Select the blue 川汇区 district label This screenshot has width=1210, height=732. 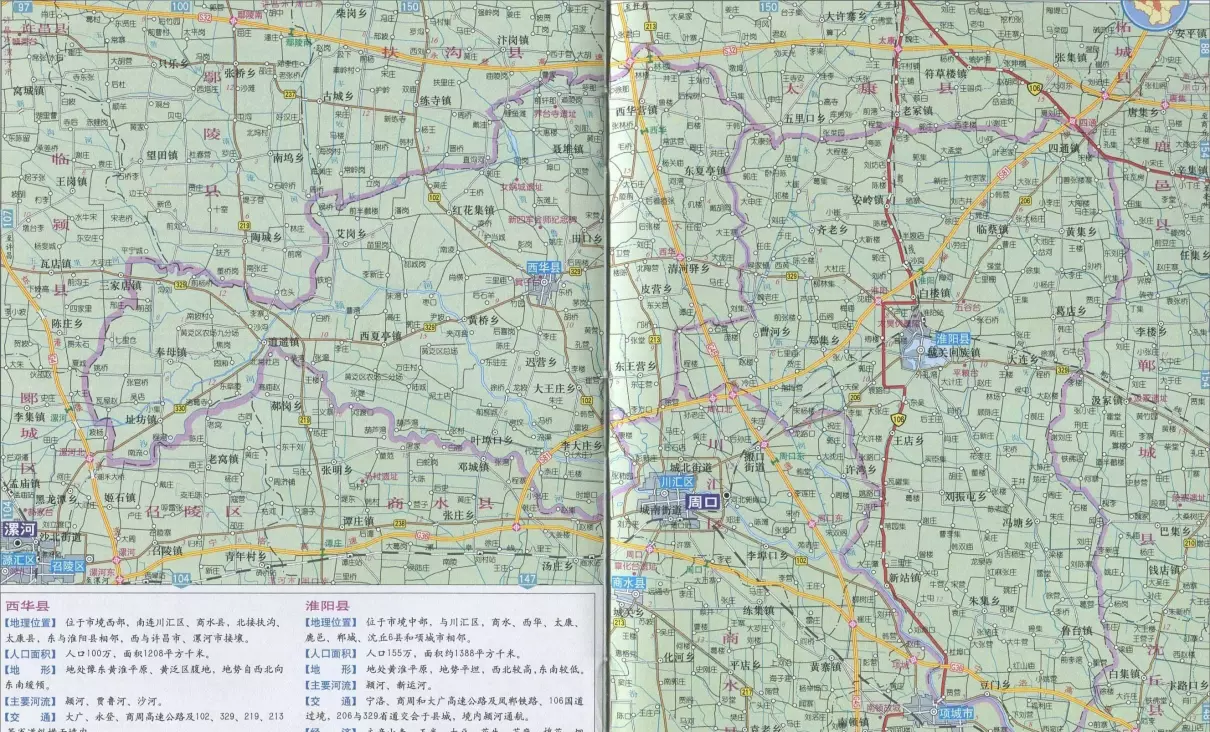click(675, 482)
